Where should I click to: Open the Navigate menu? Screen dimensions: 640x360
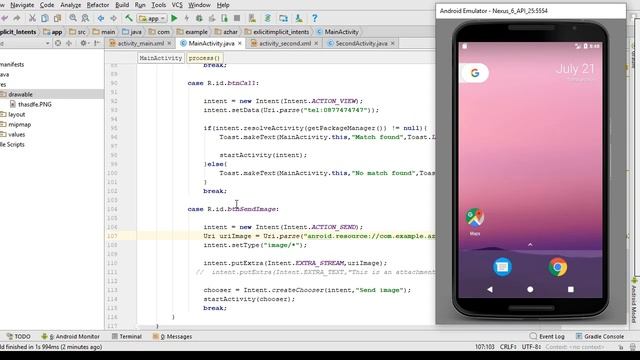(x=22, y=5)
